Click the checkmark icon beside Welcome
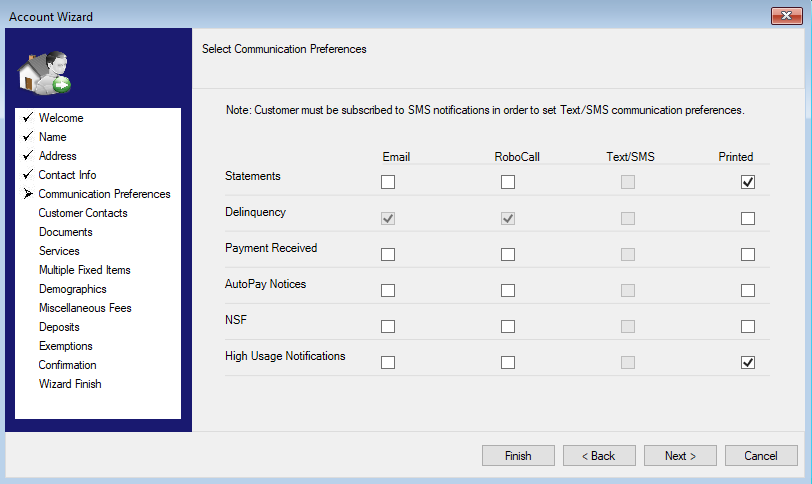 (x=28, y=118)
